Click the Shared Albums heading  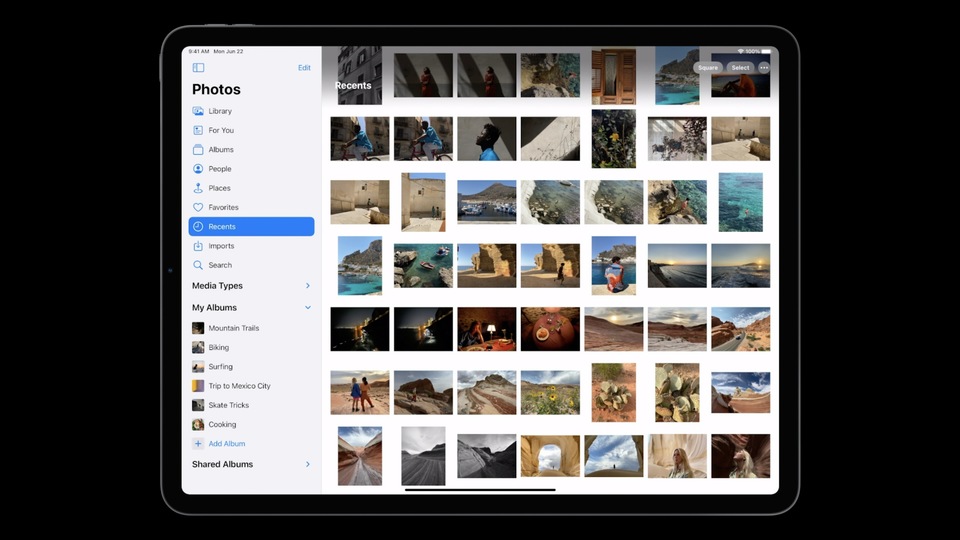(222, 464)
